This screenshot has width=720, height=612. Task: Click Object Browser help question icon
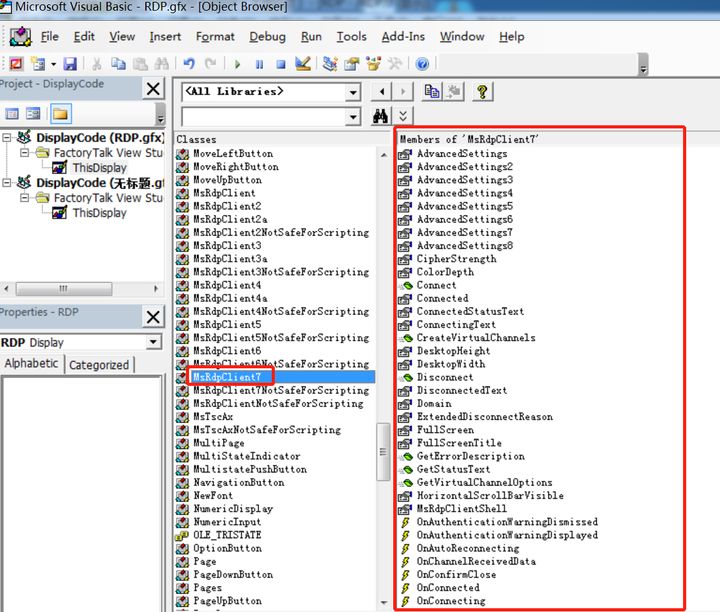pos(482,92)
